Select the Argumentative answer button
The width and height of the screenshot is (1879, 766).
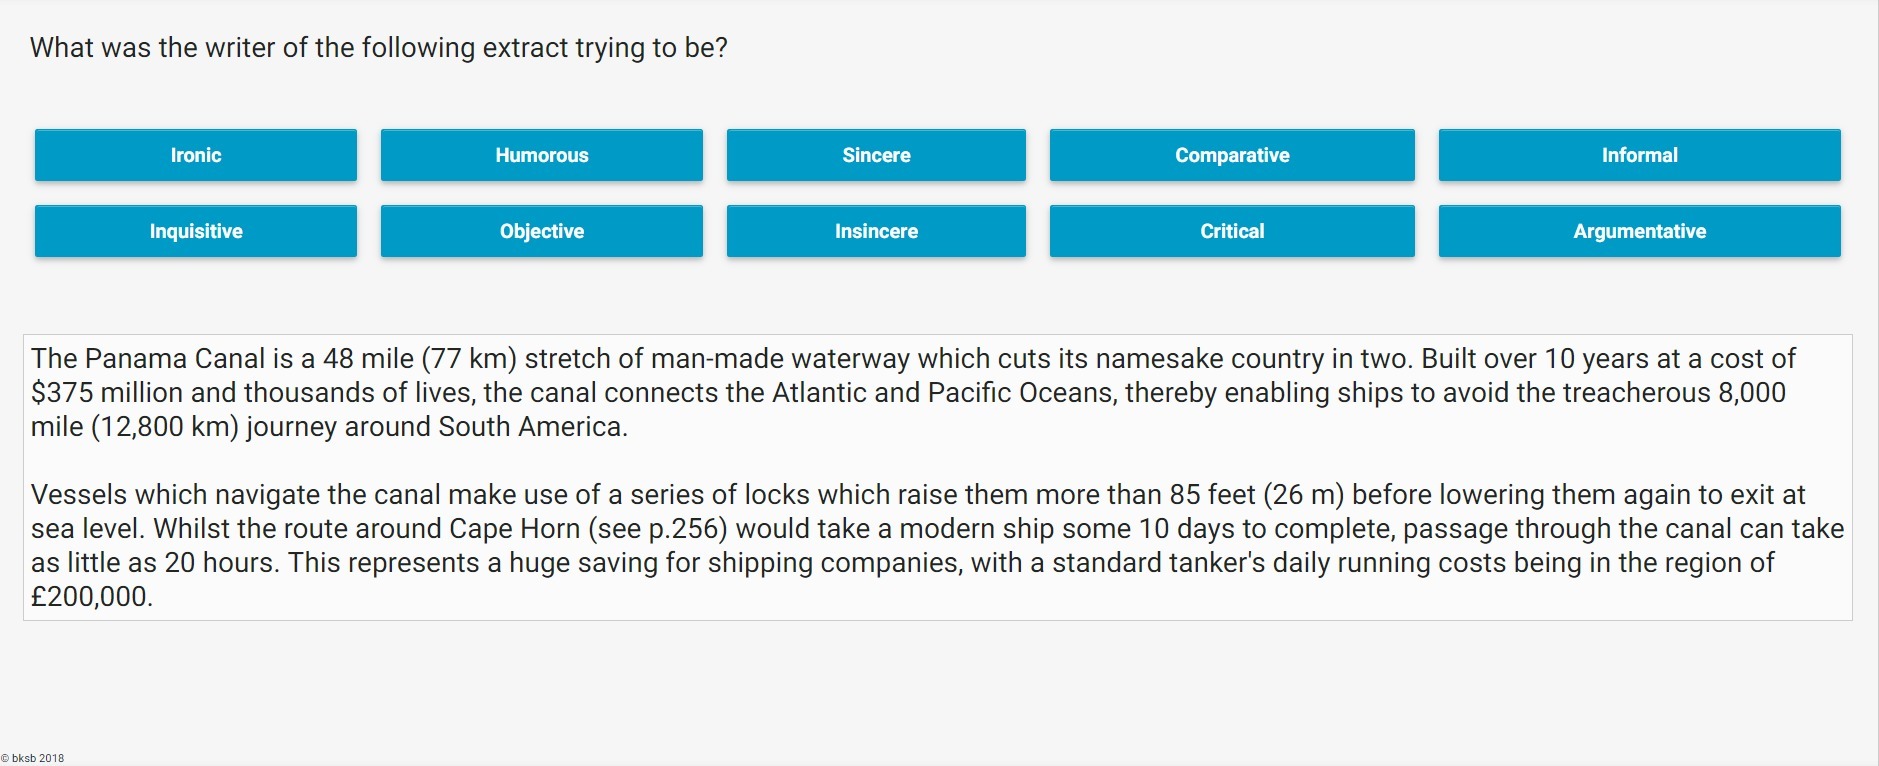(1639, 231)
